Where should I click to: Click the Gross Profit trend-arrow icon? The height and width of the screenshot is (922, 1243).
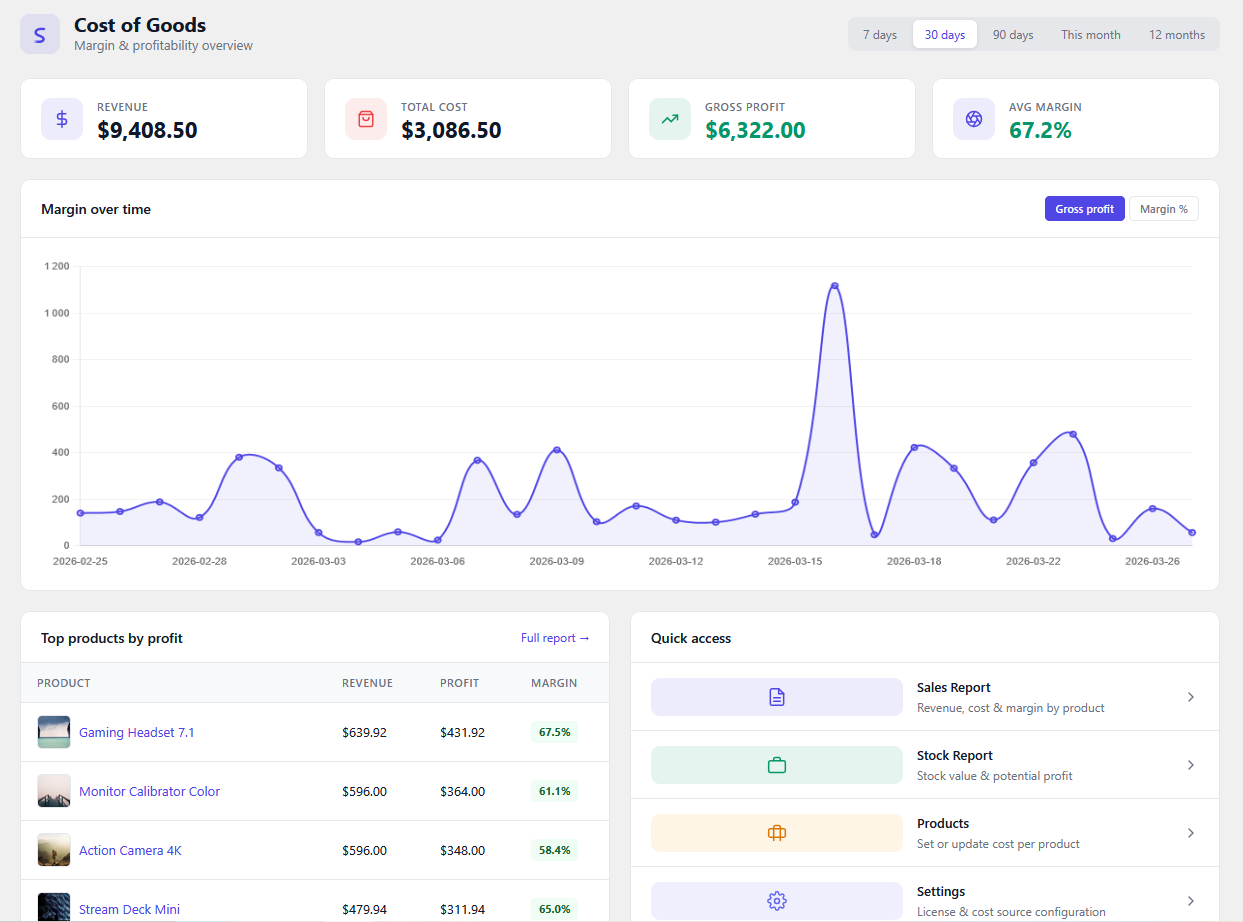point(669,118)
